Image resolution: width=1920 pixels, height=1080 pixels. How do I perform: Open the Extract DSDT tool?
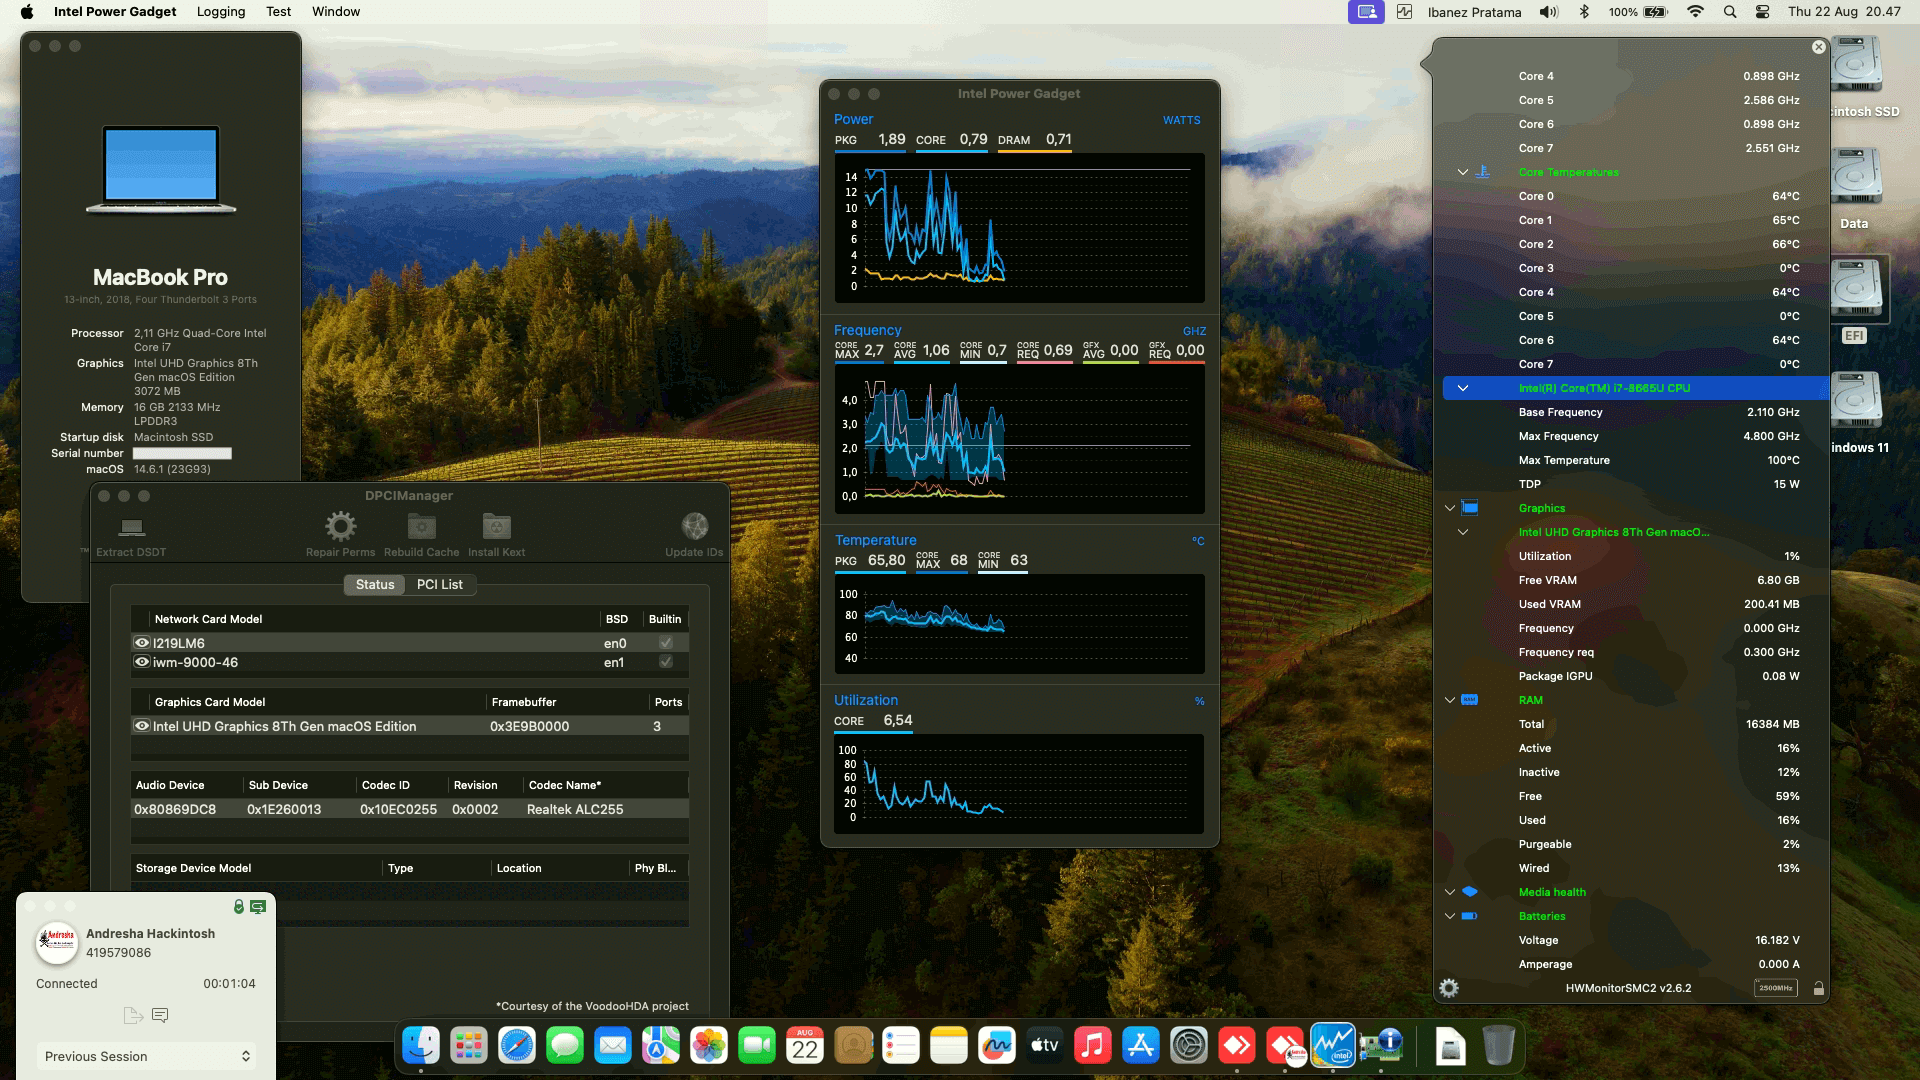(x=133, y=526)
